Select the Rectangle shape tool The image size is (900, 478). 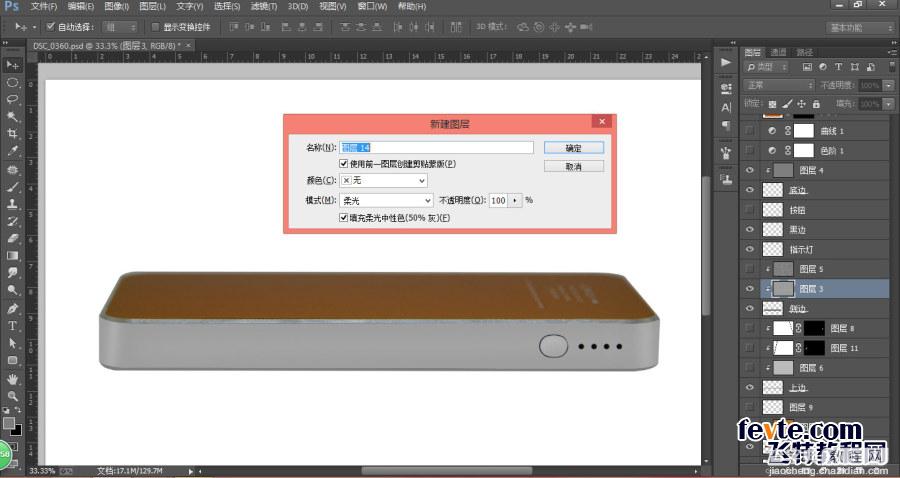(x=12, y=360)
